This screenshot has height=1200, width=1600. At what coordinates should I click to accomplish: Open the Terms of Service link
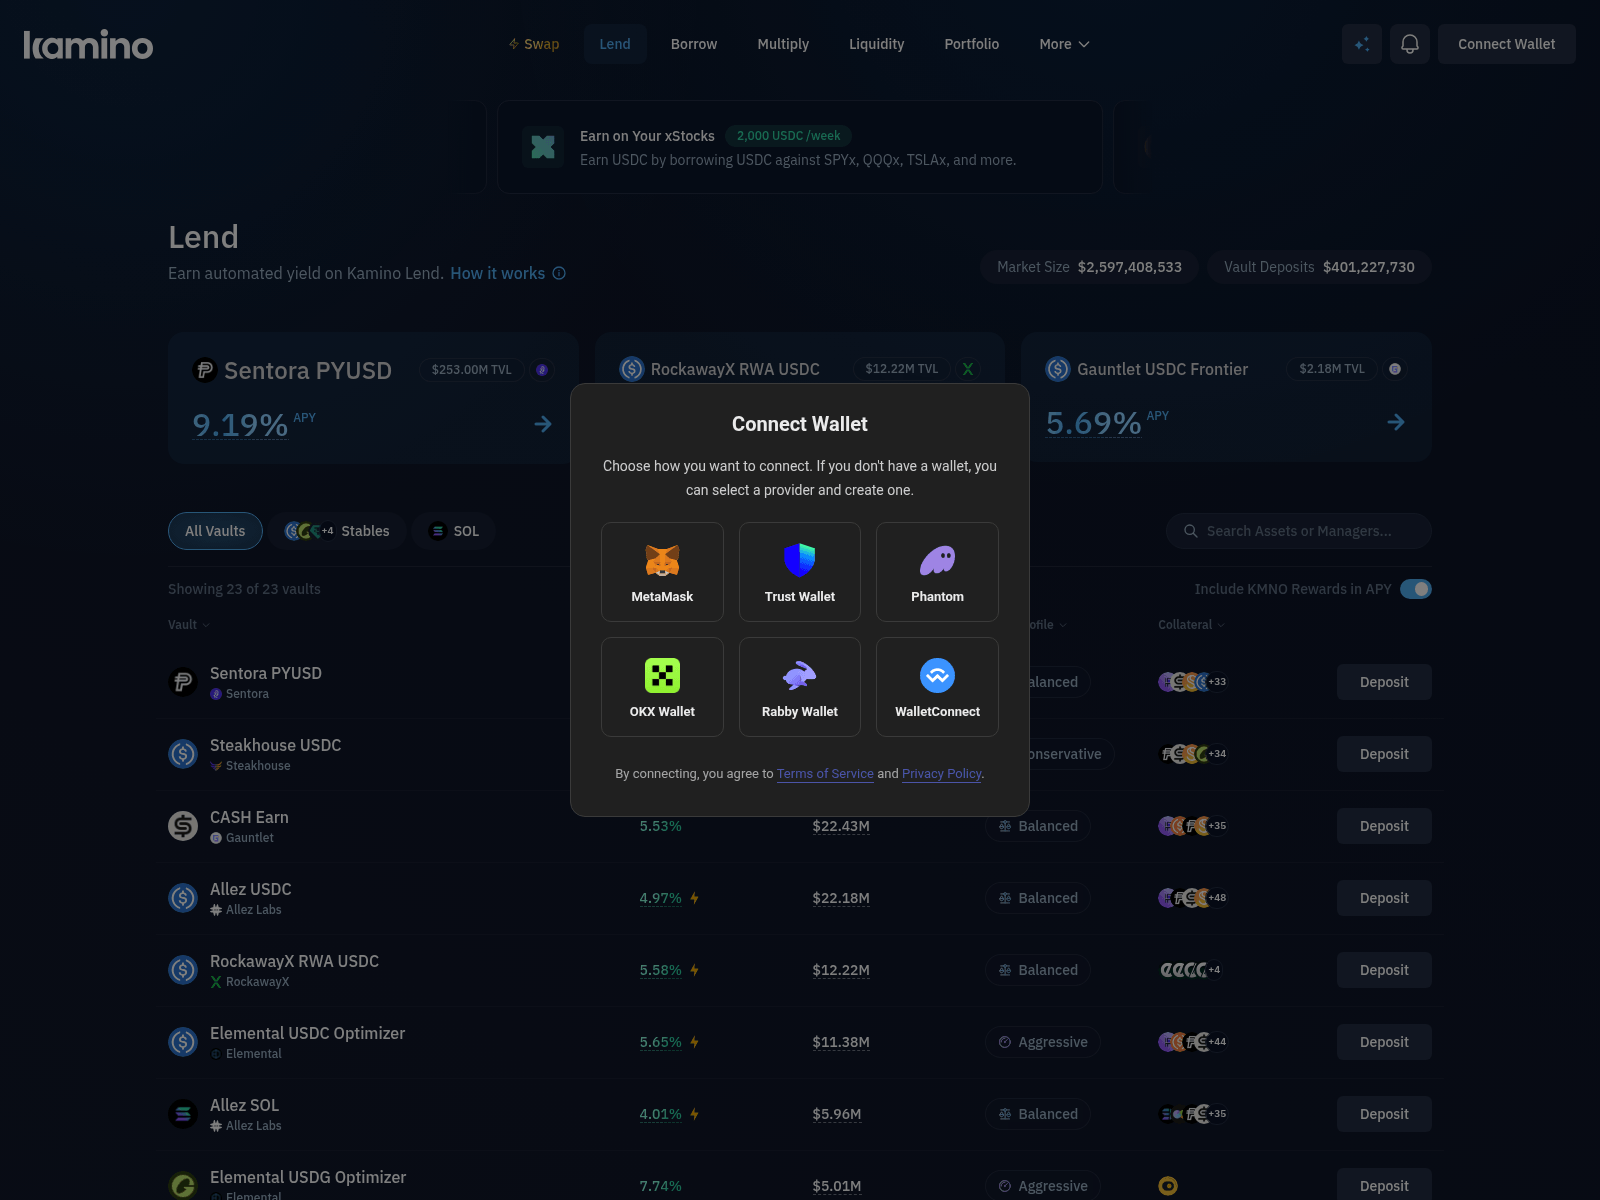coord(825,774)
